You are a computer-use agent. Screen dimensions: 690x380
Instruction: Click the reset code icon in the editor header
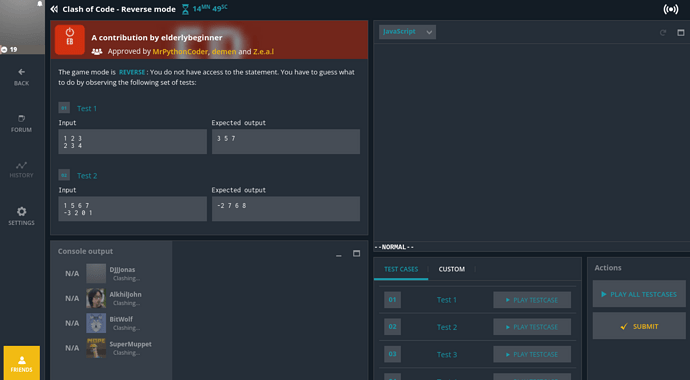(663, 33)
